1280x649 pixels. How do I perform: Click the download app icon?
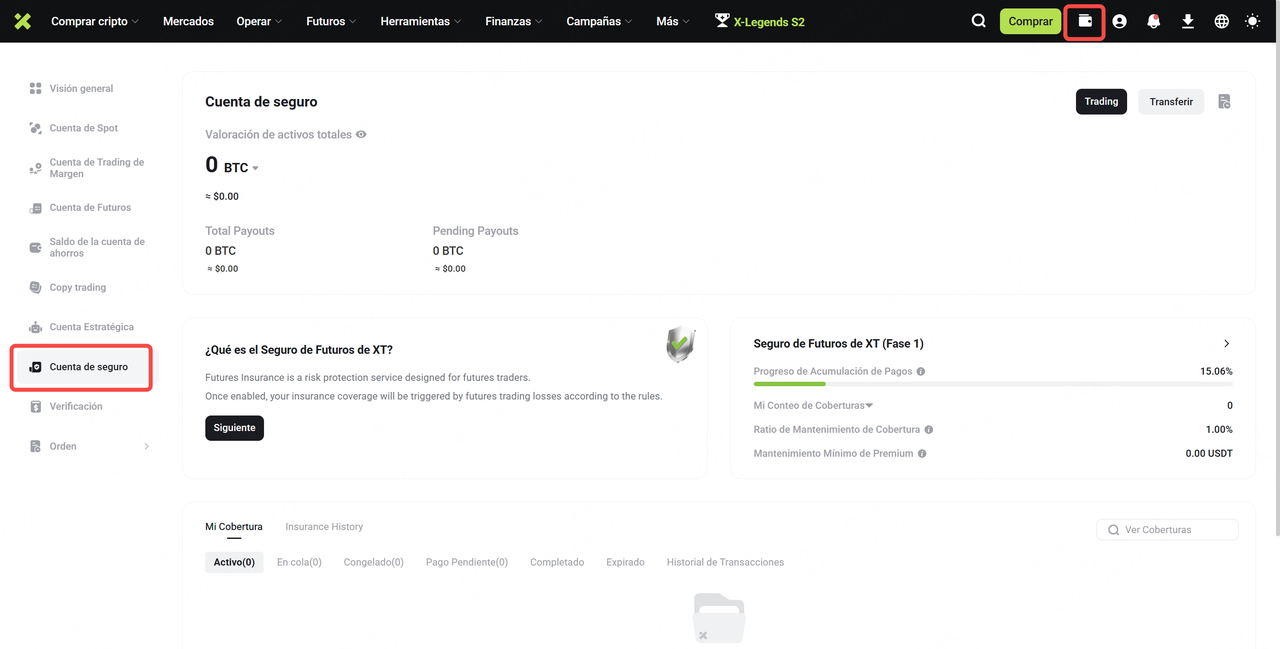(1188, 21)
